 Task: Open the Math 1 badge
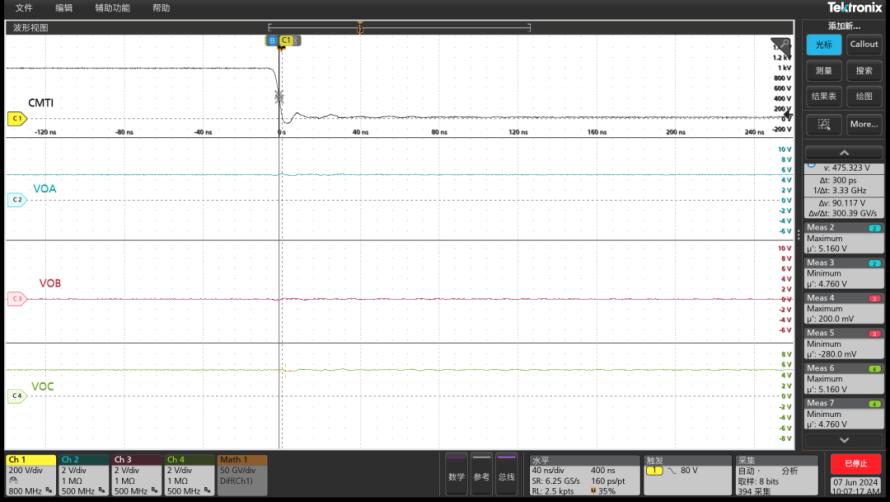pyautogui.click(x=242, y=475)
